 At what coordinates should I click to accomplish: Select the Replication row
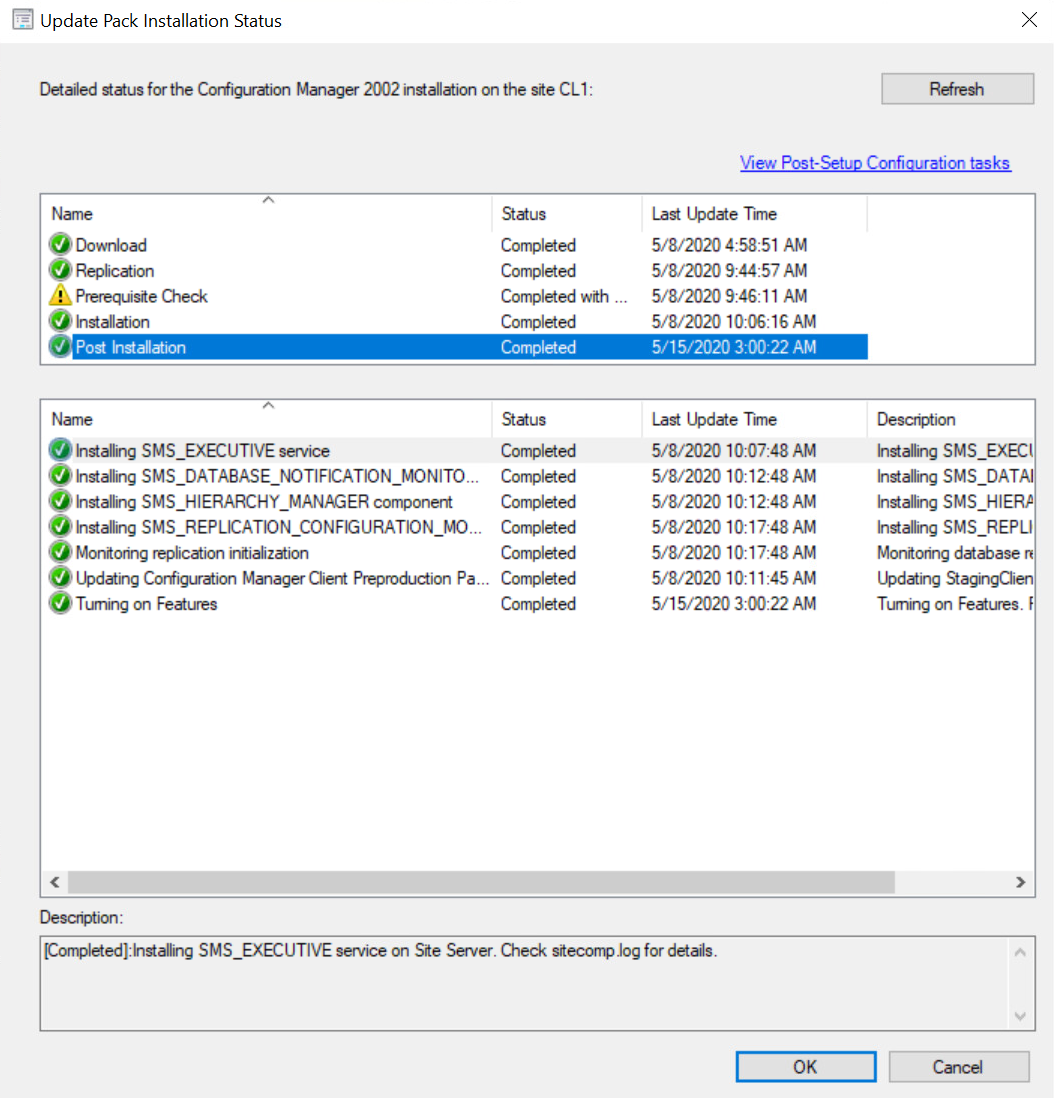pyautogui.click(x=458, y=270)
